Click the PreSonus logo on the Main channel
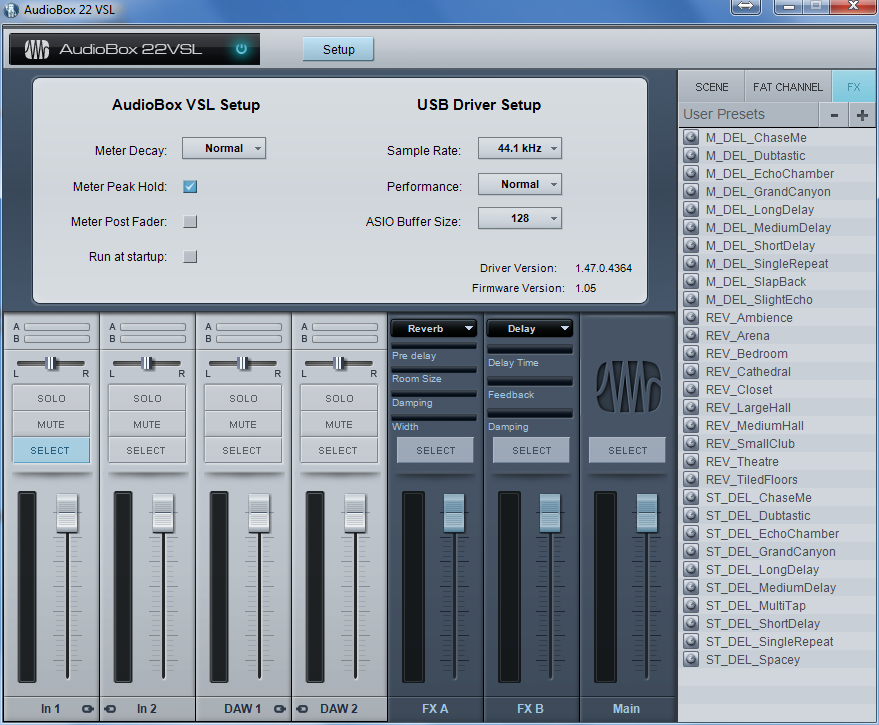This screenshot has height=725, width=879. [628, 384]
